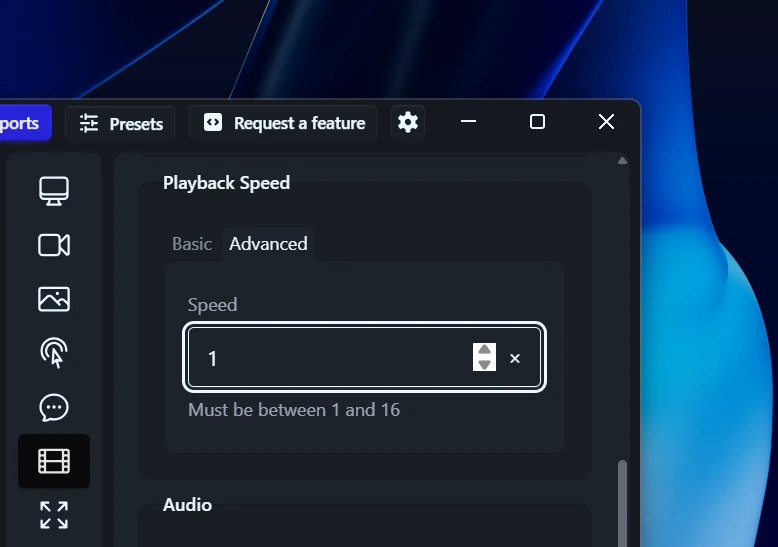Decrease speed with the down stepper arrow
This screenshot has height=547, width=778.
pos(484,364)
